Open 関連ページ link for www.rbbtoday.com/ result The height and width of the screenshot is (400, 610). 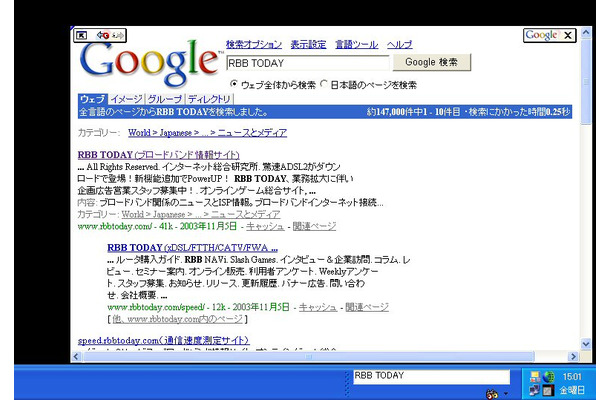314,226
